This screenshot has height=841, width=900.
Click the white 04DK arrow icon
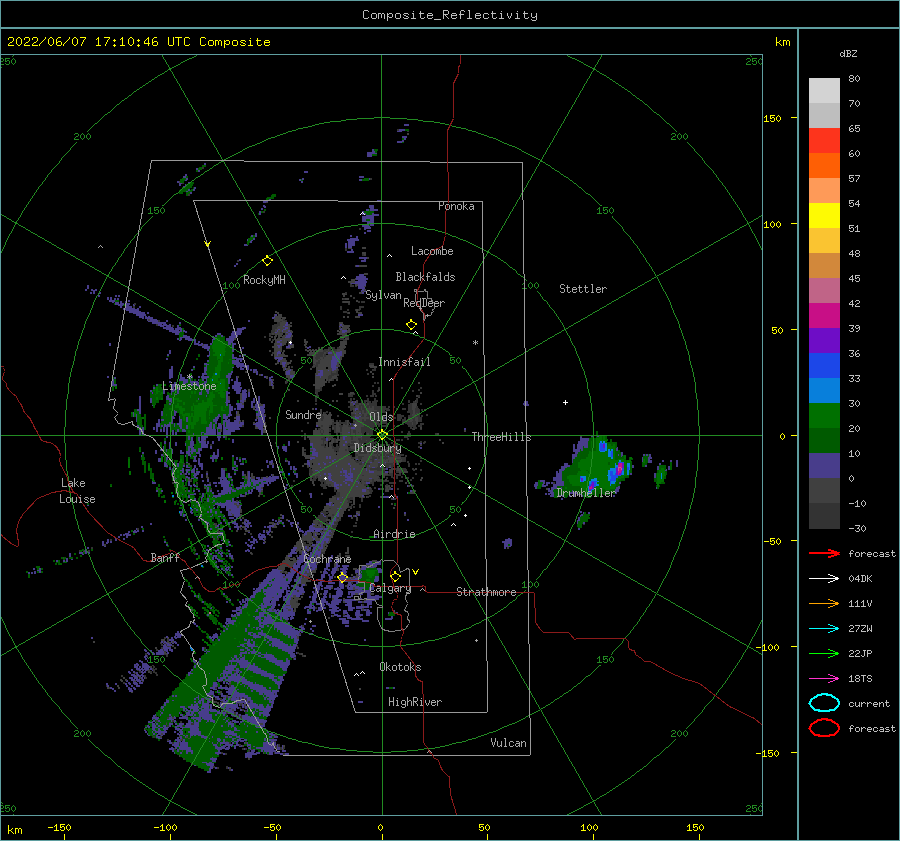[x=824, y=579]
